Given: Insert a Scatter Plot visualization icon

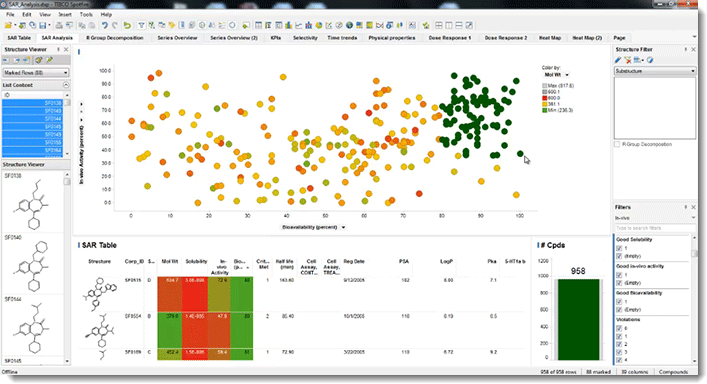Looking at the screenshot, I should tap(329, 25).
